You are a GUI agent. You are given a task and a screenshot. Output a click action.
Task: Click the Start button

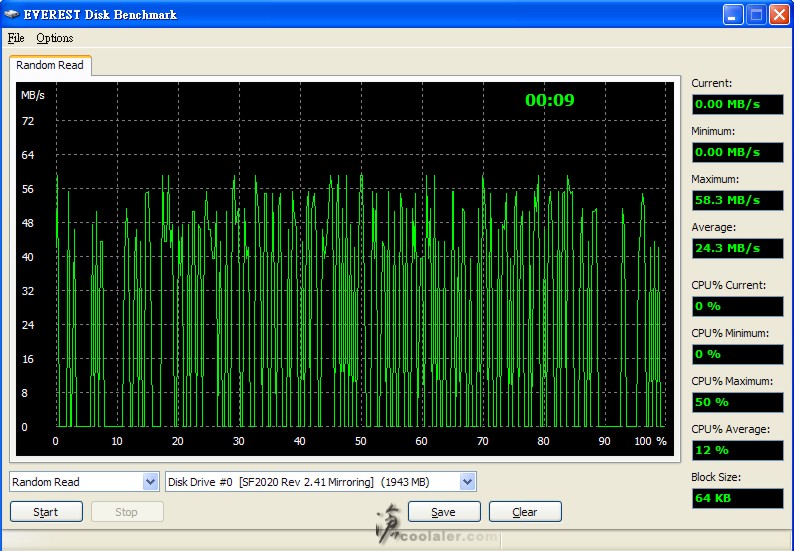click(46, 511)
